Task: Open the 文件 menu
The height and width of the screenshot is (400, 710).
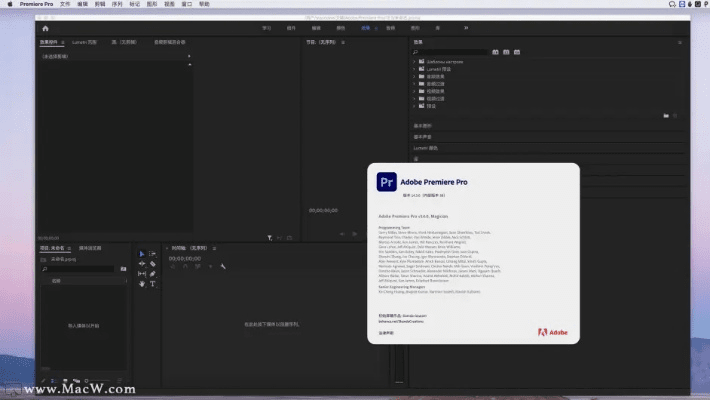Action: click(x=65, y=4)
